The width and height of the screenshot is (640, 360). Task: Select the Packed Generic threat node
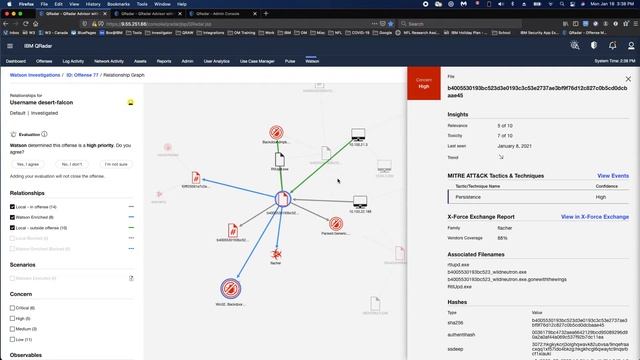[x=336, y=224]
